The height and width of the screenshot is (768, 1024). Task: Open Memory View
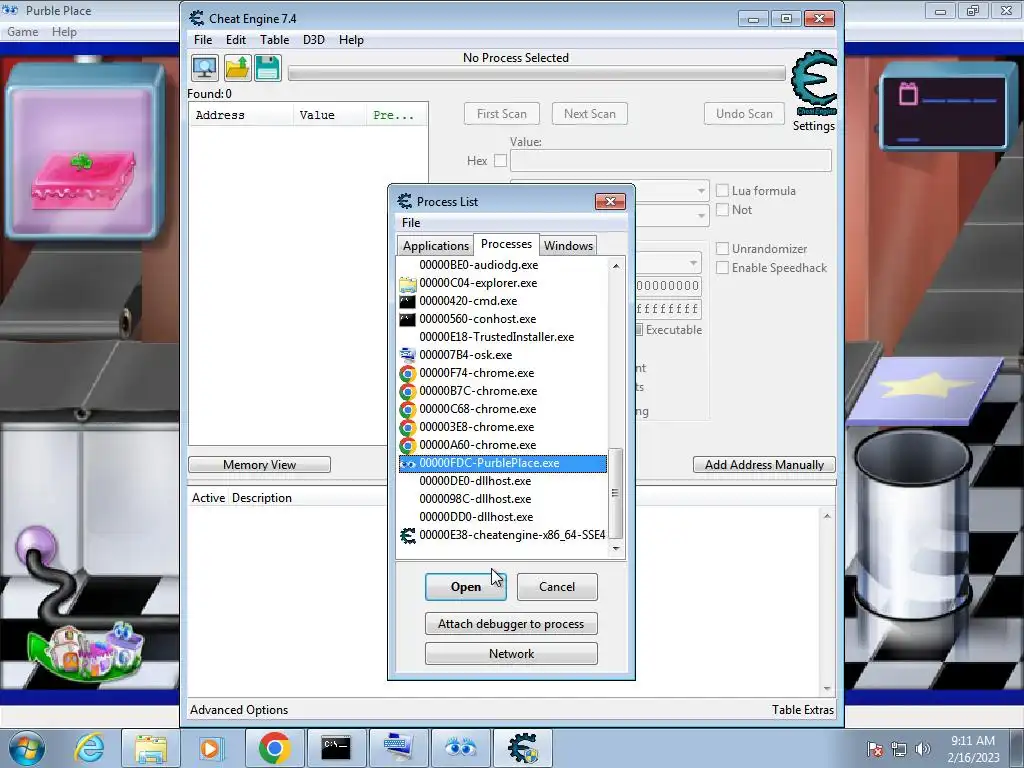(259, 464)
